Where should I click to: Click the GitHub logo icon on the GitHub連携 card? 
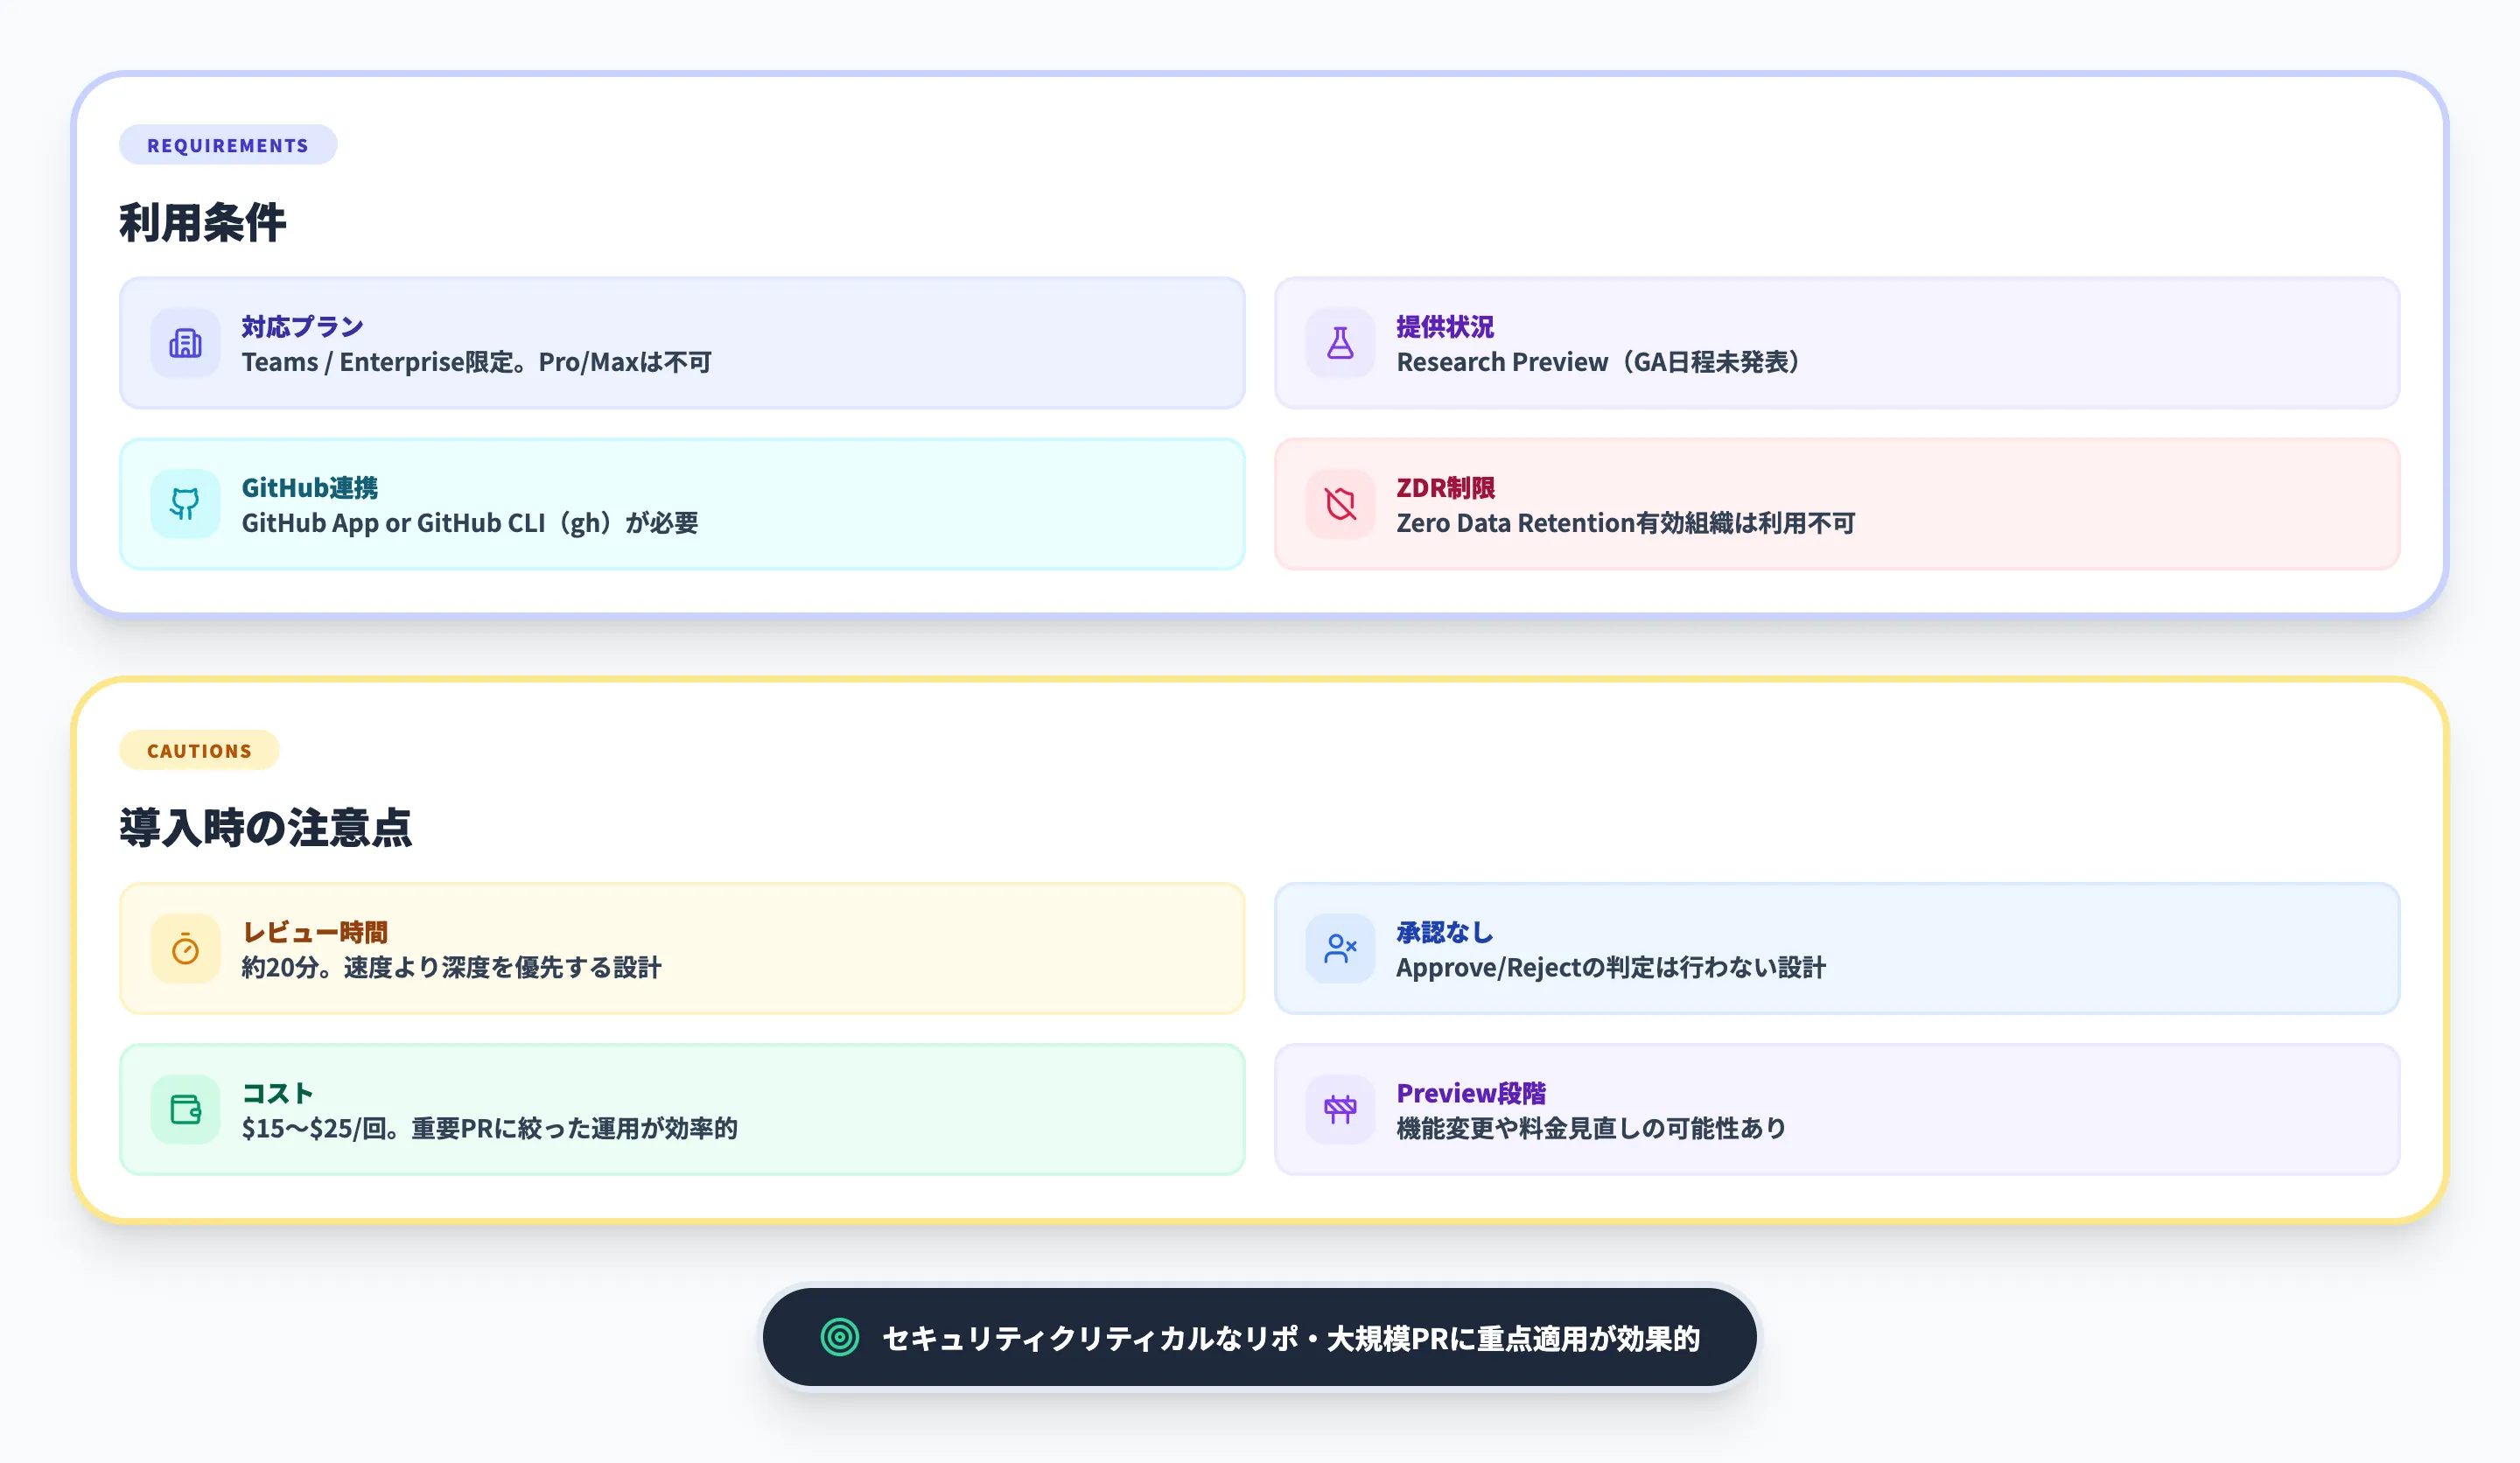pos(185,504)
